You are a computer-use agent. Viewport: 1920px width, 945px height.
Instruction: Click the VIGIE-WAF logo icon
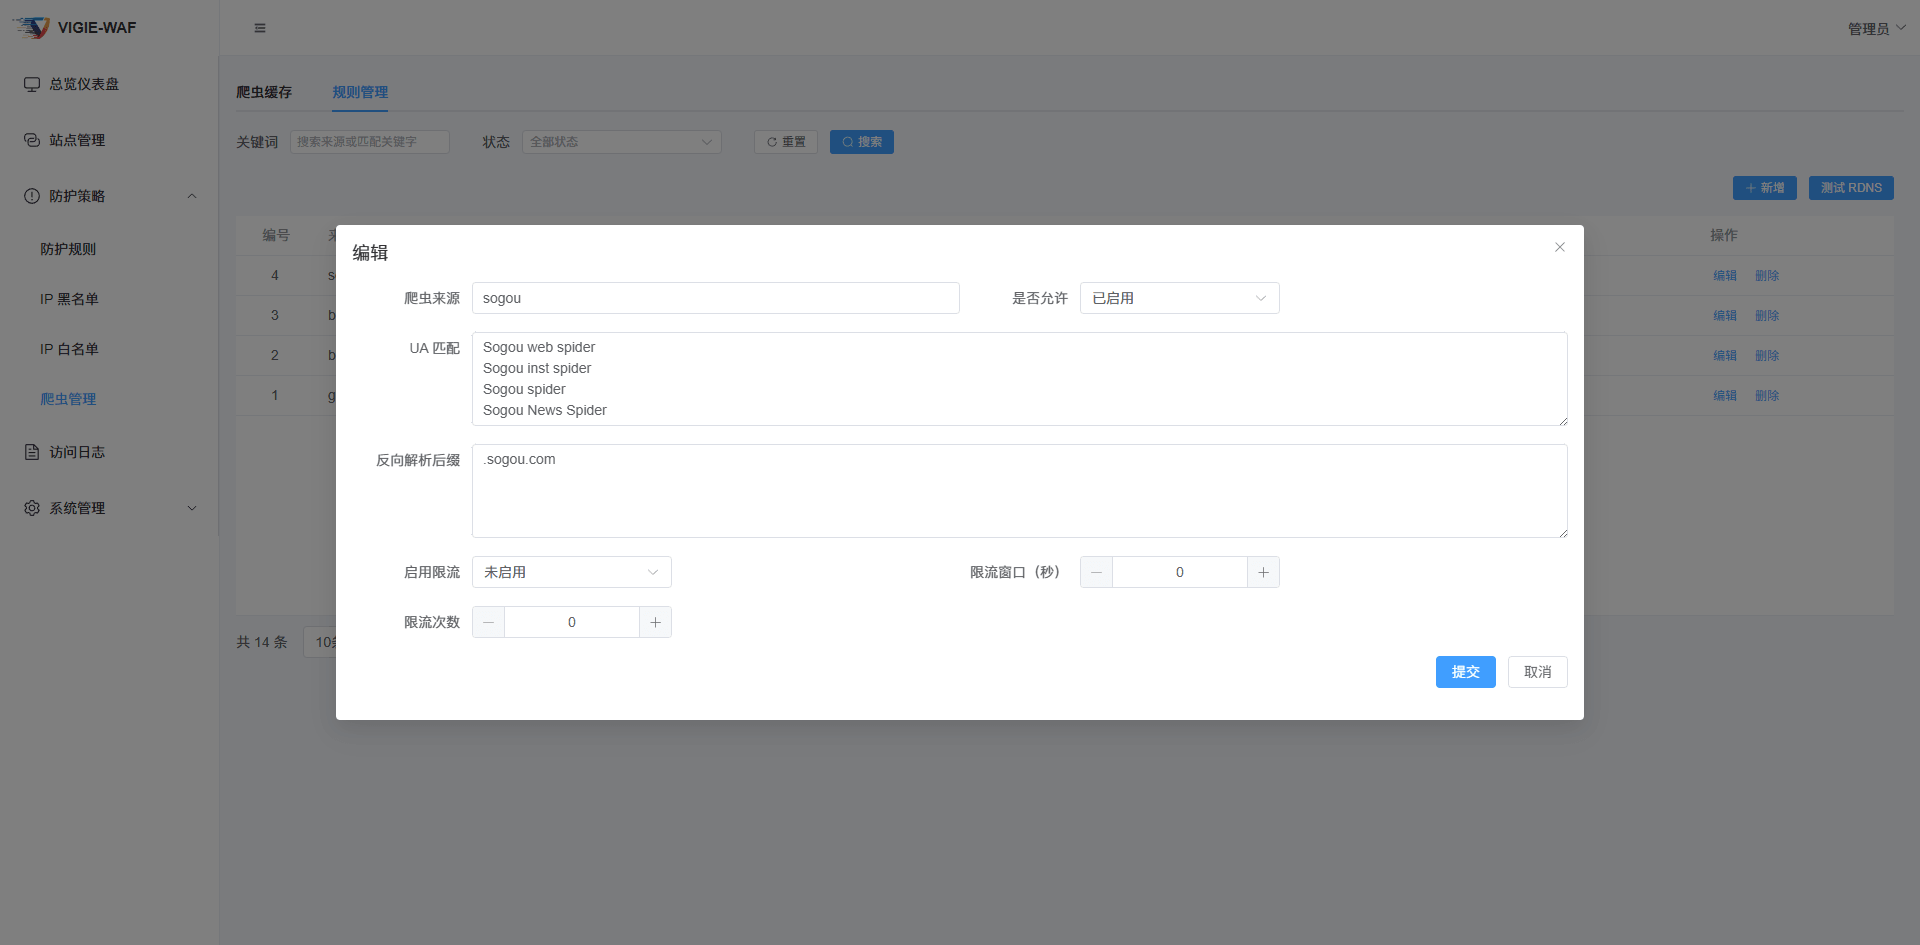click(x=31, y=27)
